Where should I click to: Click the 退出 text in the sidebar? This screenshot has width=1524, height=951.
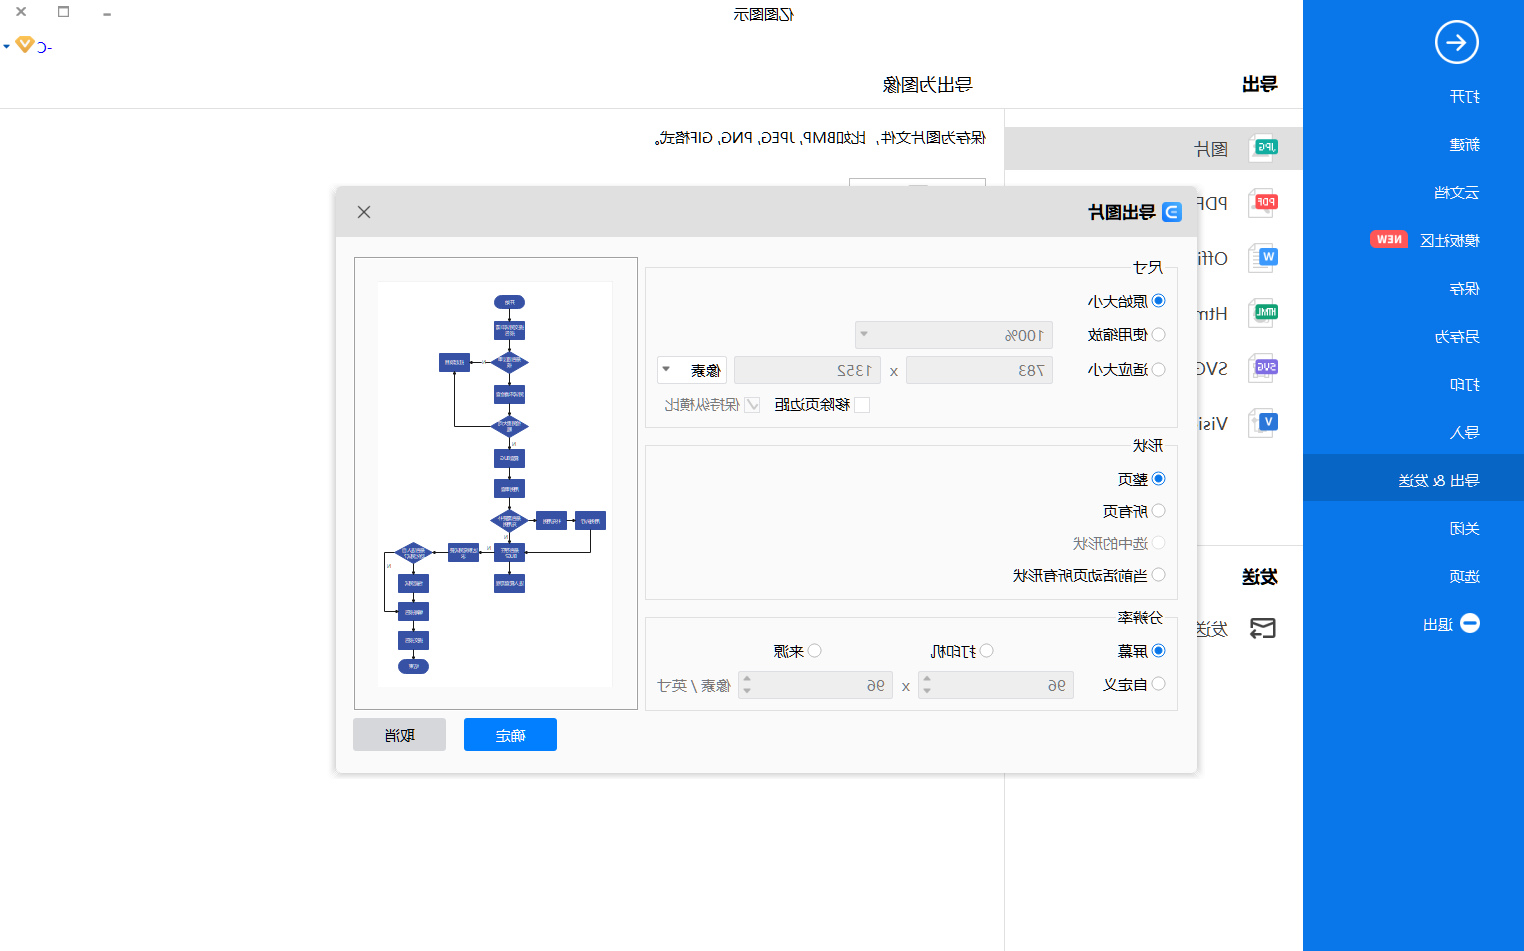point(1438,624)
